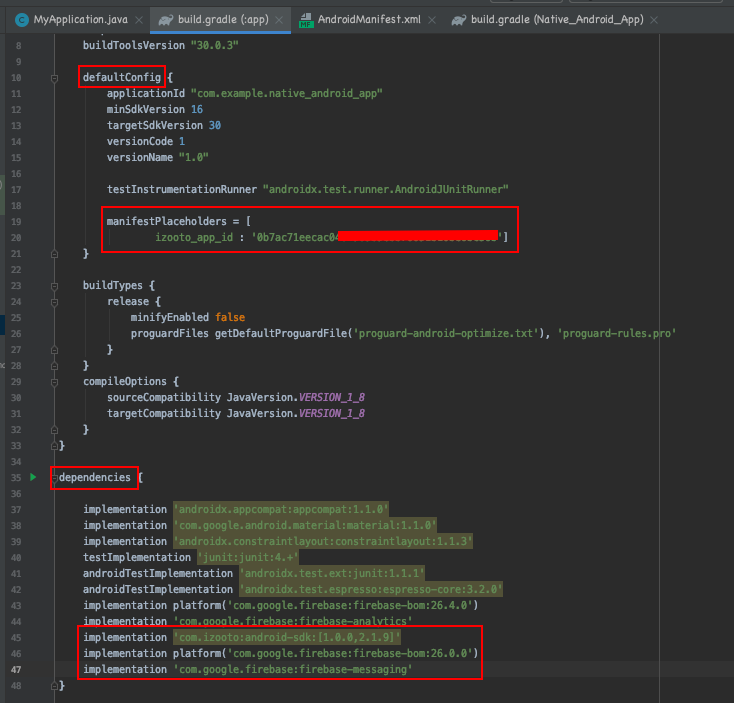Click the izooto_app_id key
734x703 pixels.
pyautogui.click(x=194, y=237)
